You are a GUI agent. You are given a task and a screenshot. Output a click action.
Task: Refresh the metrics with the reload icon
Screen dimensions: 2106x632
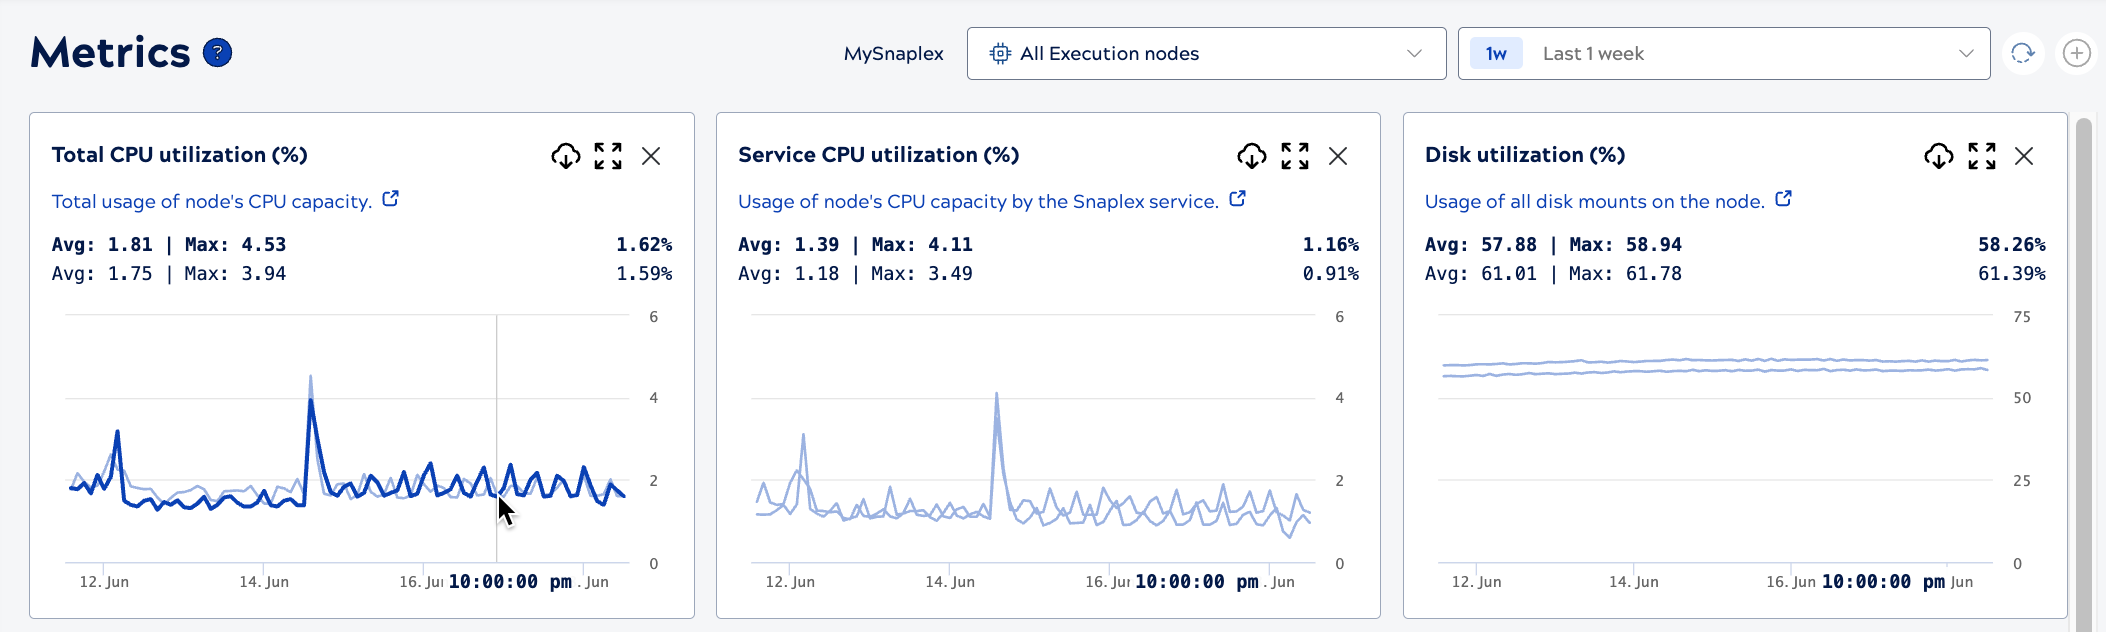tap(2022, 53)
